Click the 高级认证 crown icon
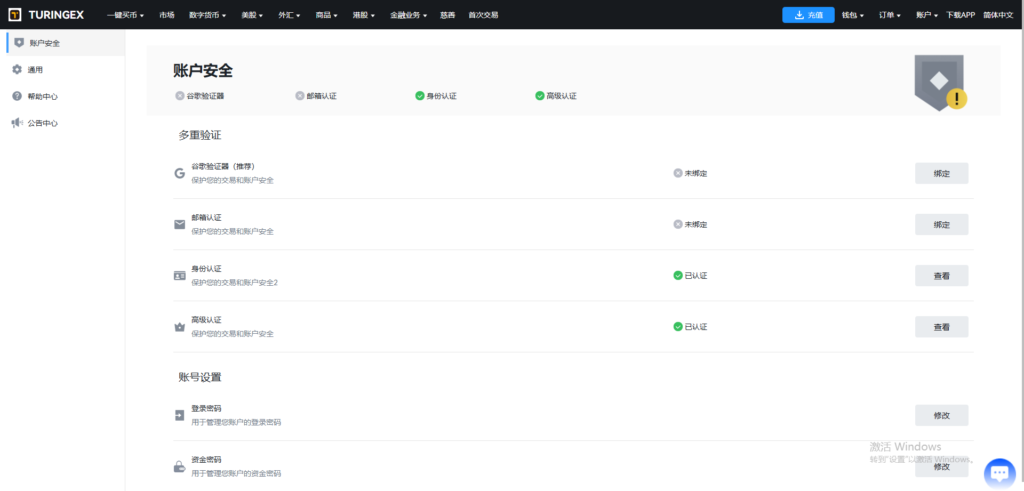Viewport: 1024px width, 491px height. click(x=180, y=327)
